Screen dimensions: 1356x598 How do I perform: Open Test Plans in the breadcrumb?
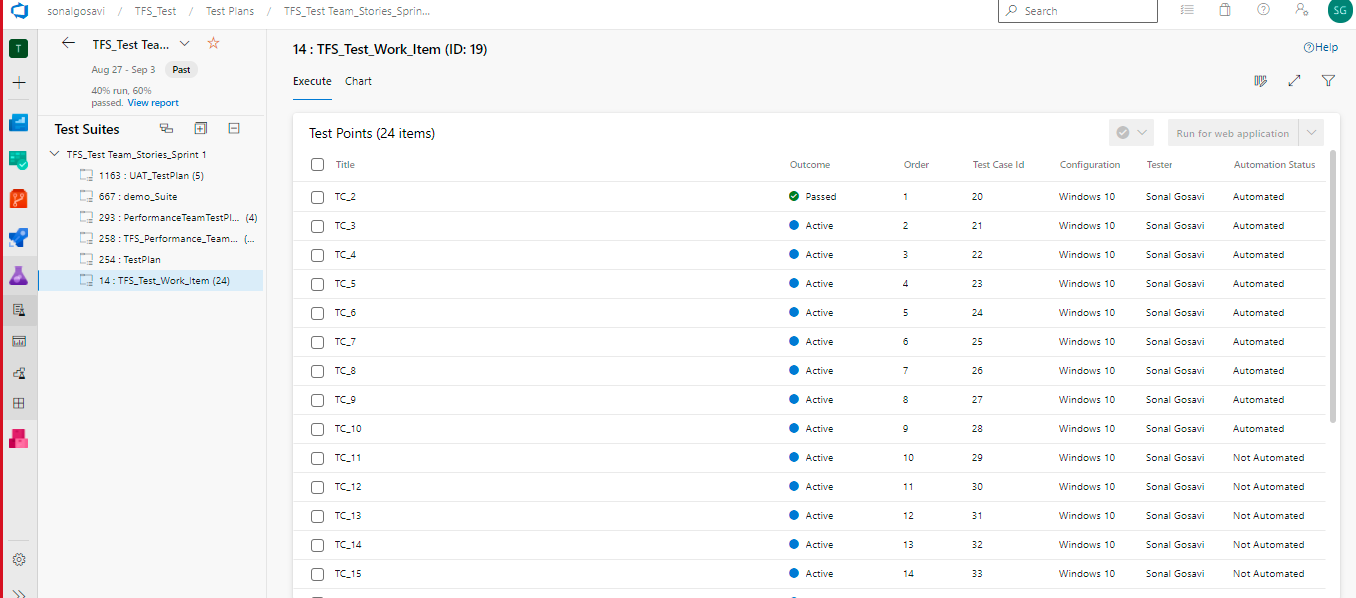coord(229,11)
